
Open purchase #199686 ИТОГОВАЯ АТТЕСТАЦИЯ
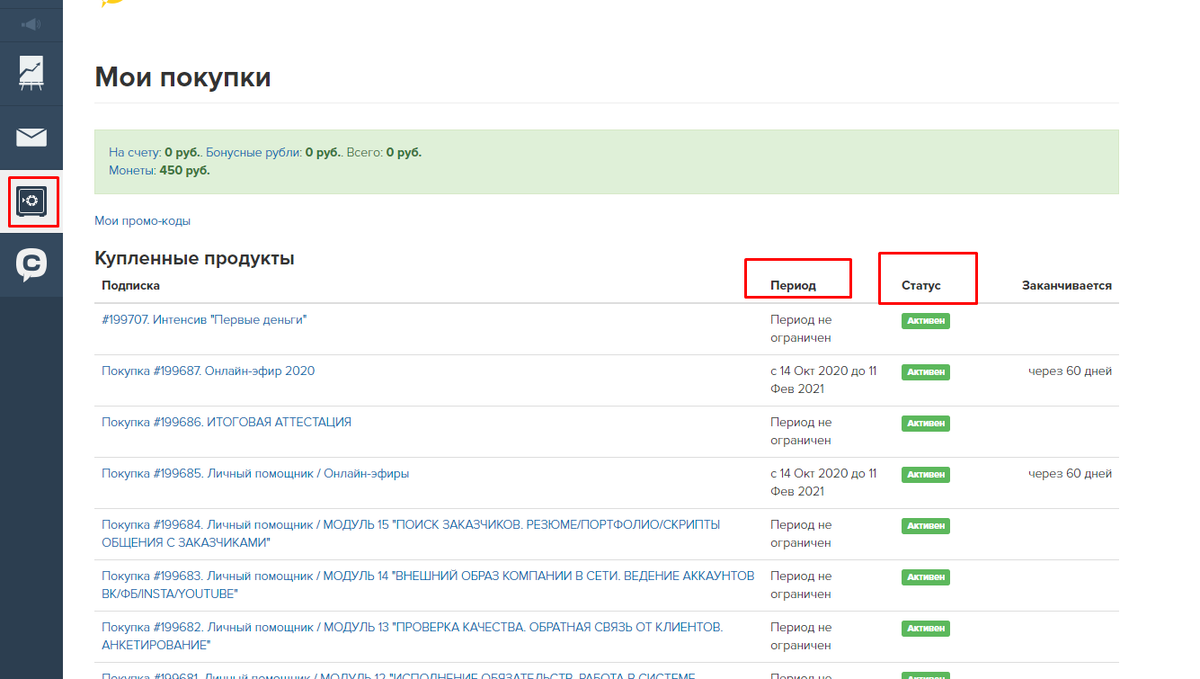click(x=226, y=422)
